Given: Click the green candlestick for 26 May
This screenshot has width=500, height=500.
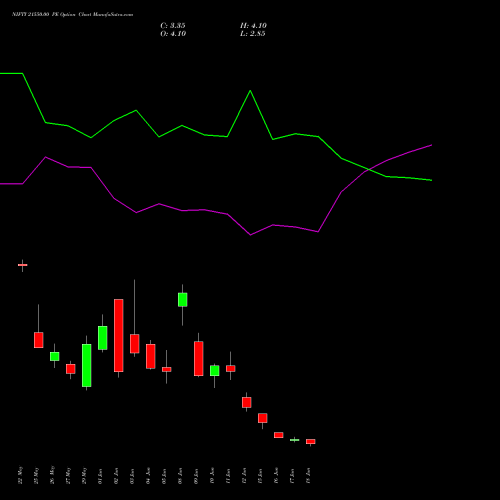Looking at the screenshot, I should [x=55, y=356].
